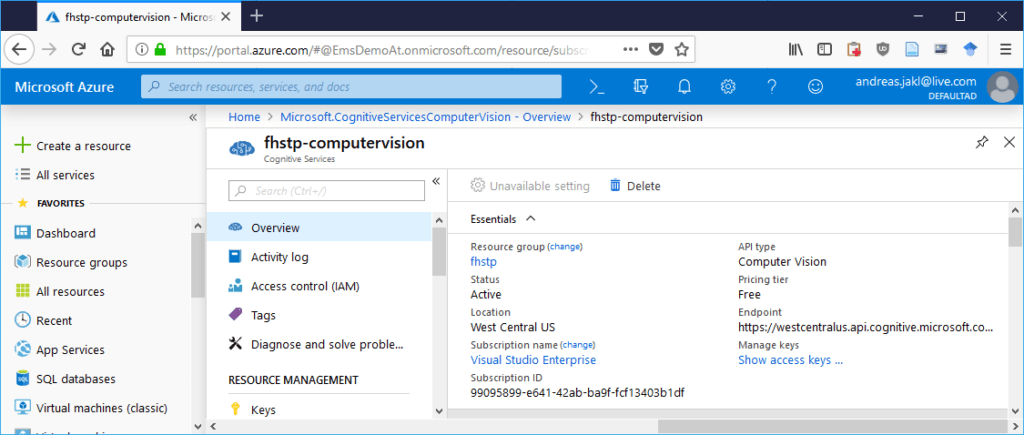Open Visual Studio Enterprise subscription link
This screenshot has height=435, width=1024.
coord(534,360)
